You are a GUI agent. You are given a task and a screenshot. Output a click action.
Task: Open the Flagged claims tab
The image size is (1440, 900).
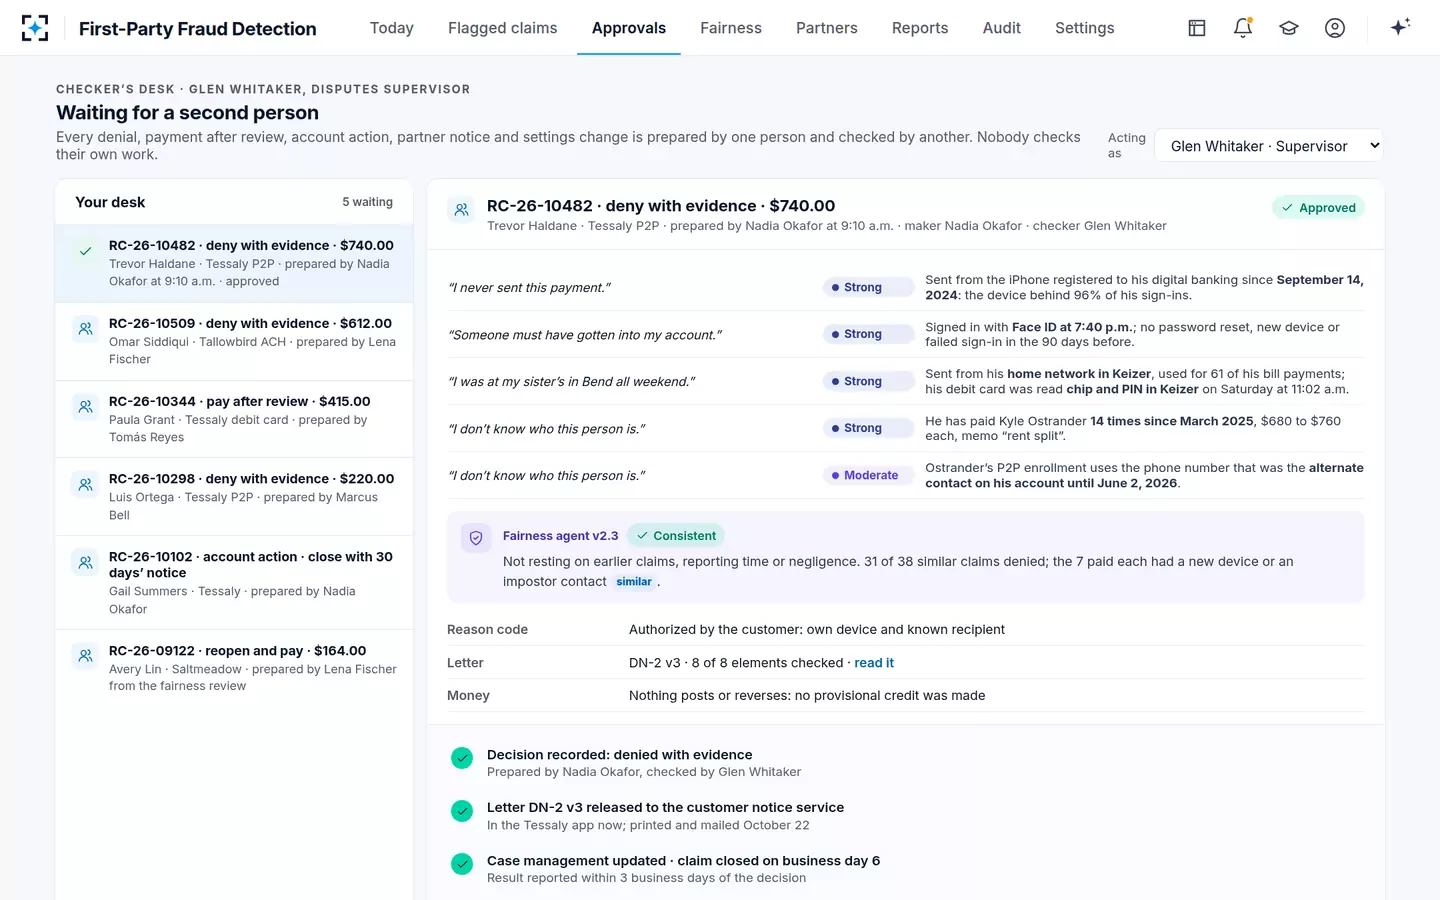[x=503, y=28]
